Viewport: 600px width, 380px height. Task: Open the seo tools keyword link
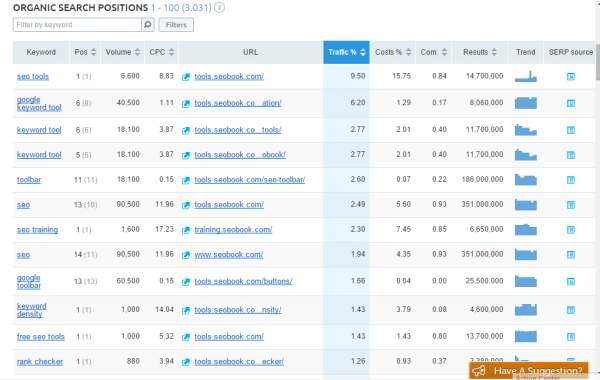click(33, 77)
